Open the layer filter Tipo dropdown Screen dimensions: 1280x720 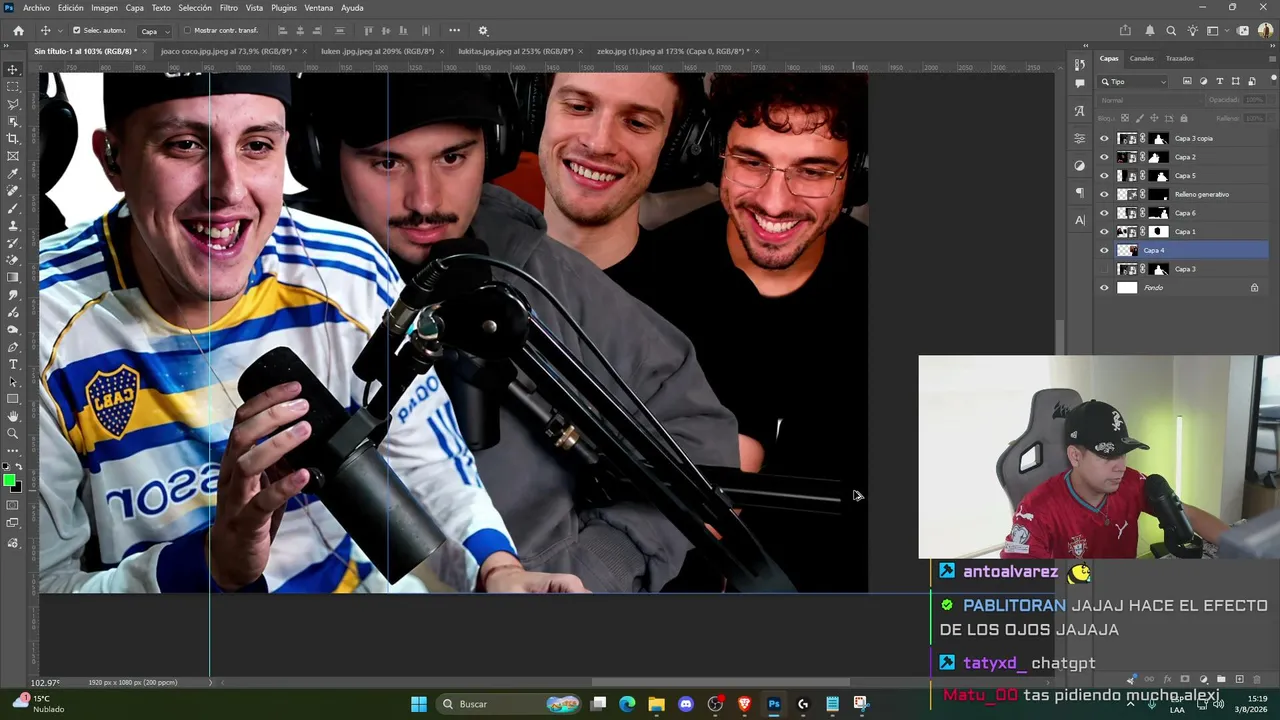(1134, 82)
